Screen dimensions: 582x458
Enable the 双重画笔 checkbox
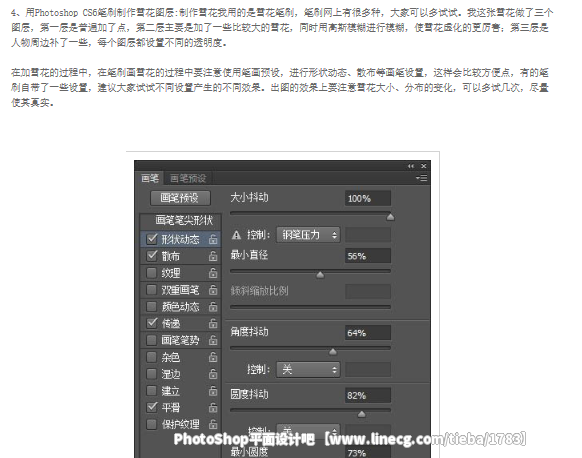[151, 289]
